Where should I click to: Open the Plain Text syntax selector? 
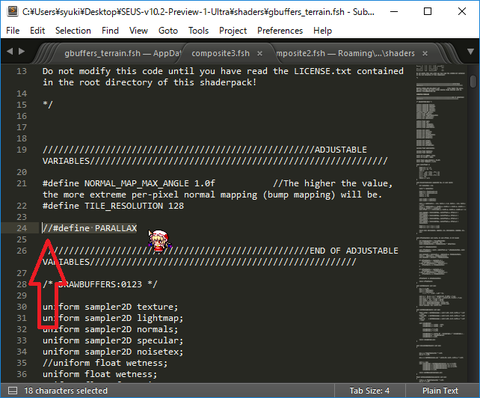[x=440, y=391]
